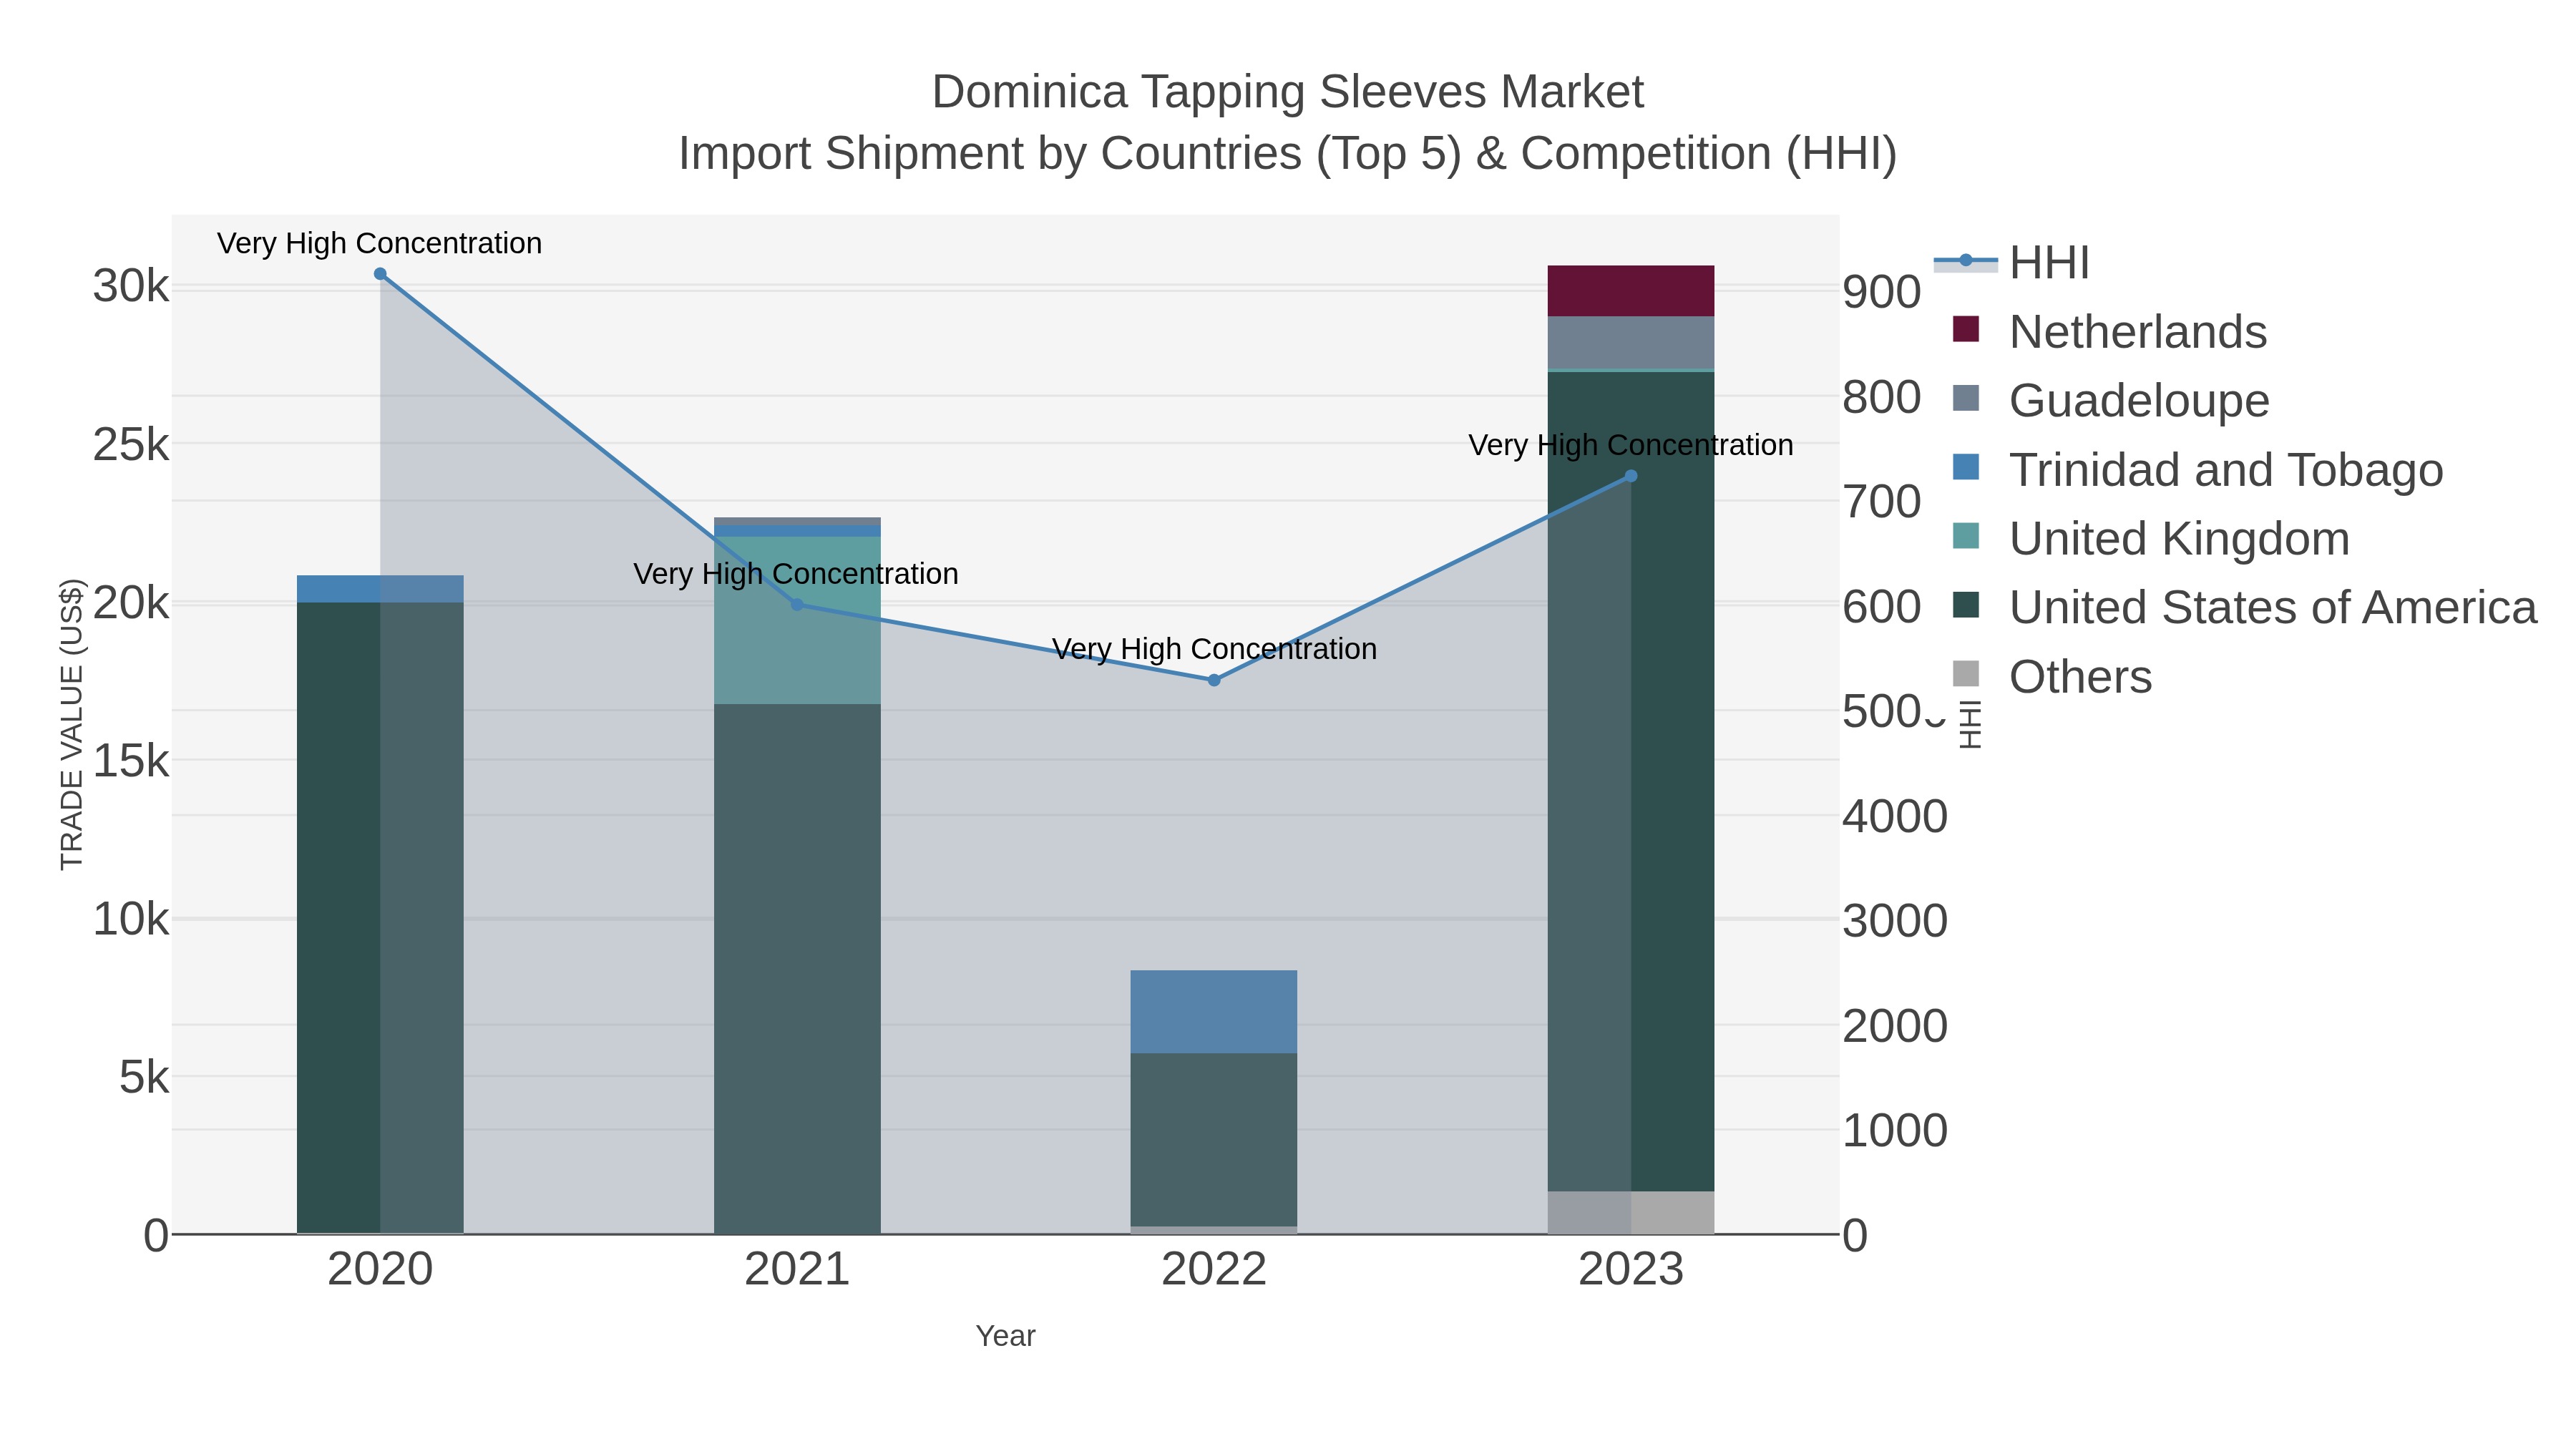Viewport: 2576px width, 1449px height.
Task: Toggle the Guadeloupe legend entry
Action: pos(2111,400)
